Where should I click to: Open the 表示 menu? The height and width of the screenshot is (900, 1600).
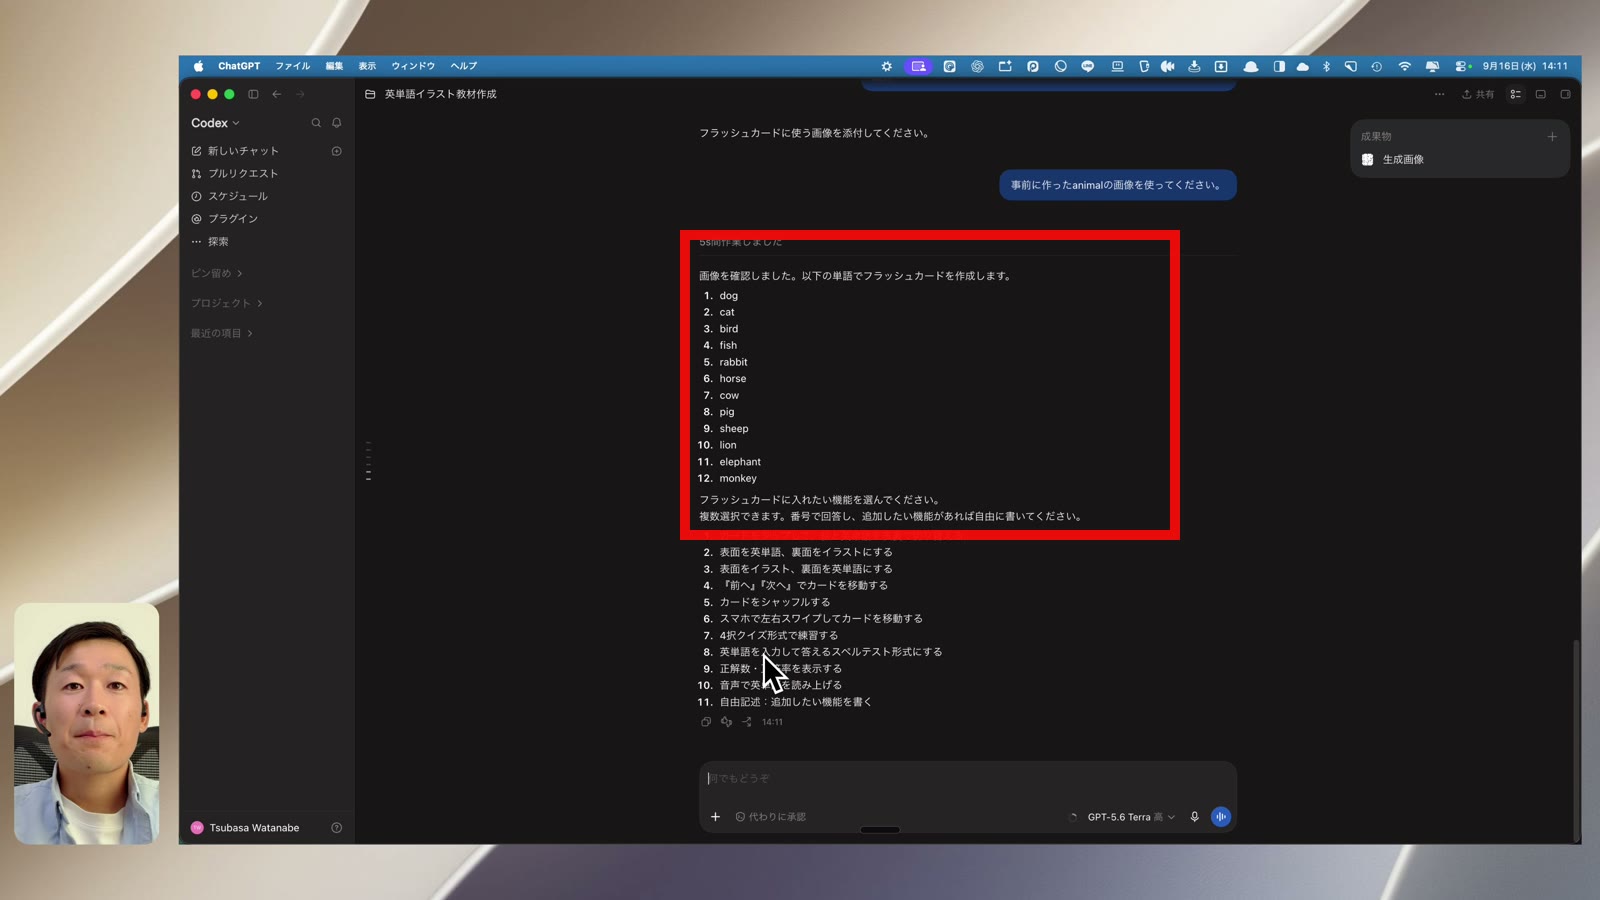tap(367, 66)
